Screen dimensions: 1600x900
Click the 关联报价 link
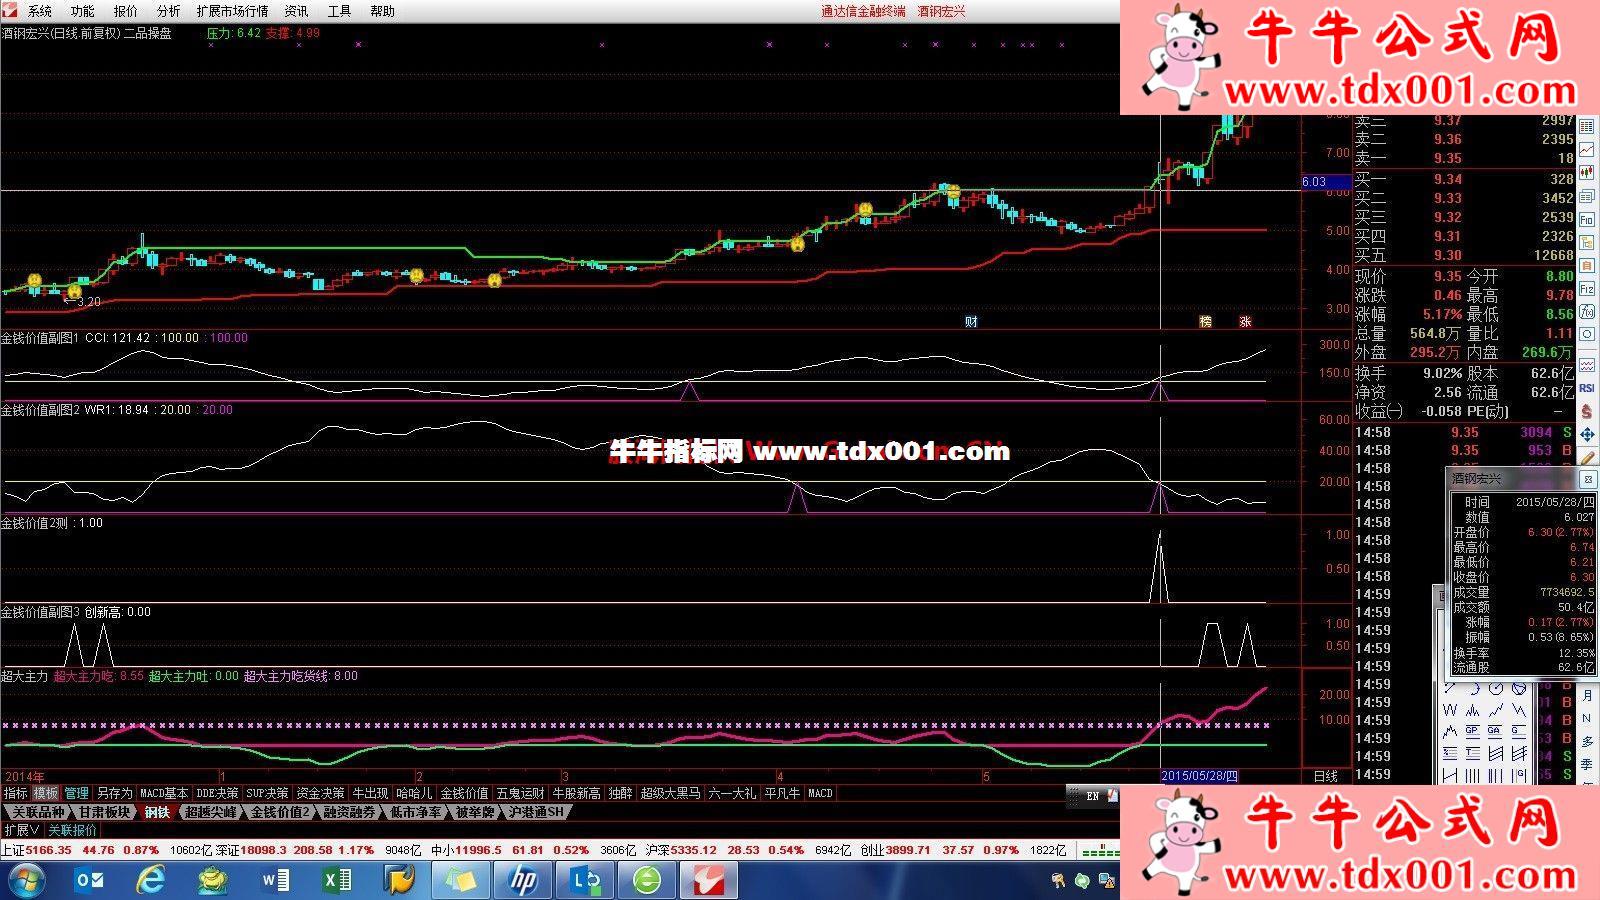coord(73,830)
